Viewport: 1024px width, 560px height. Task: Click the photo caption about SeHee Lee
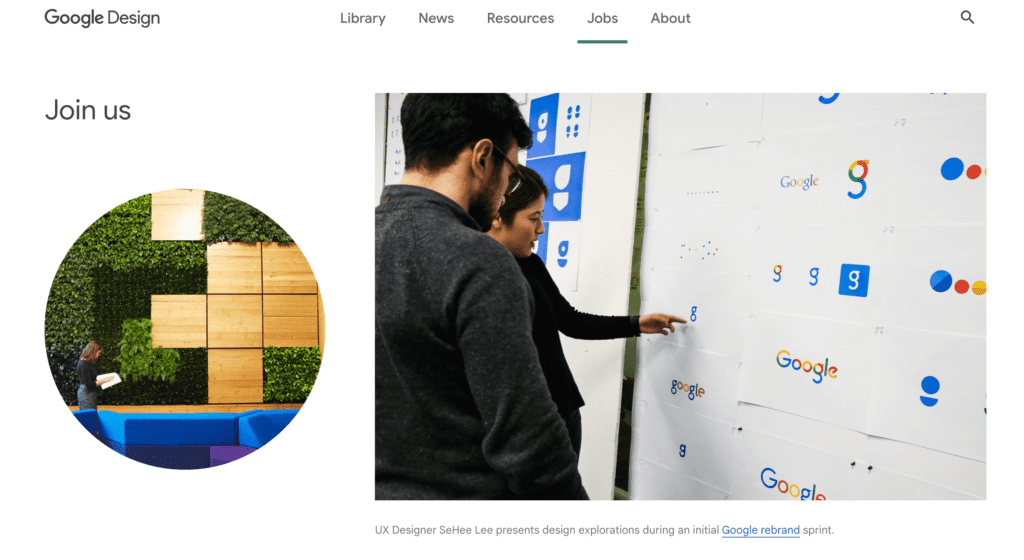click(604, 530)
